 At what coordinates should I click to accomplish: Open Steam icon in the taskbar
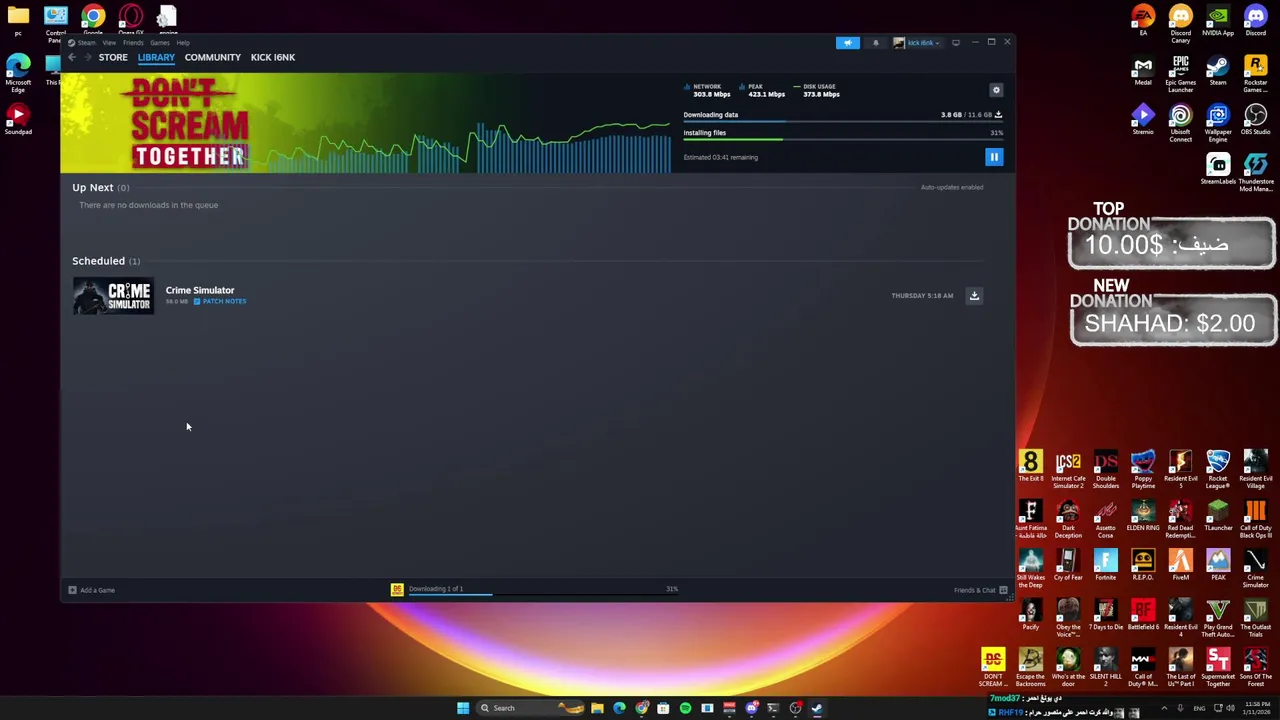(817, 708)
